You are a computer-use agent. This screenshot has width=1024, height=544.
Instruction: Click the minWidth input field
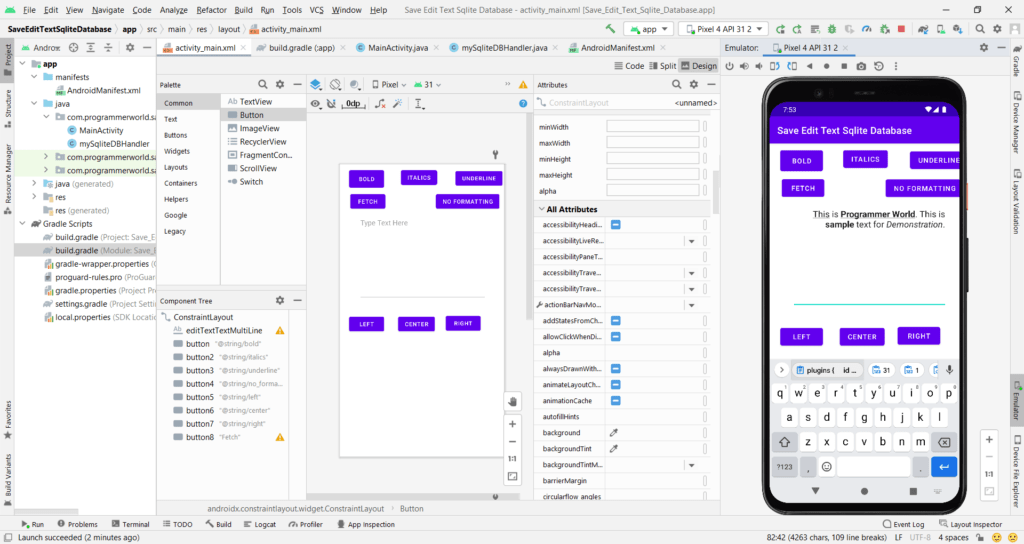click(x=652, y=127)
